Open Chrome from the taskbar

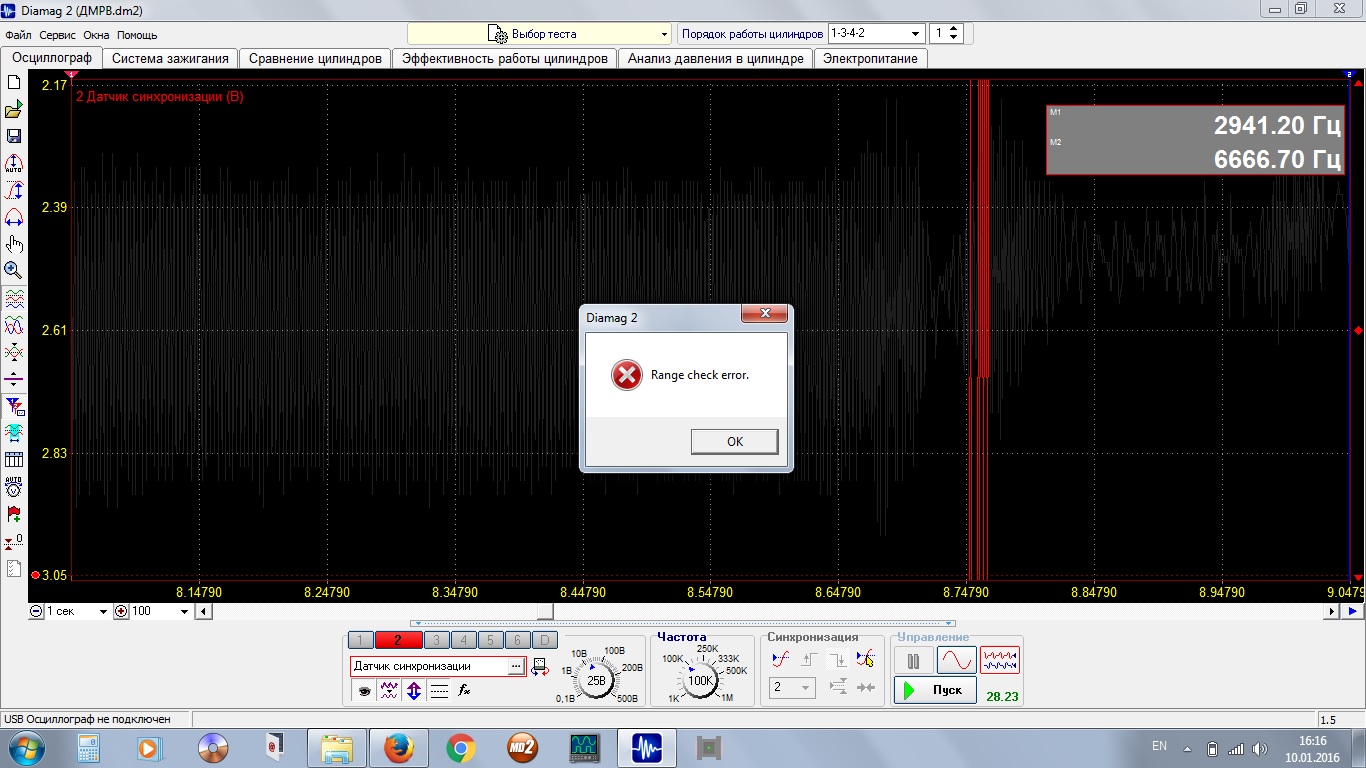(460, 747)
